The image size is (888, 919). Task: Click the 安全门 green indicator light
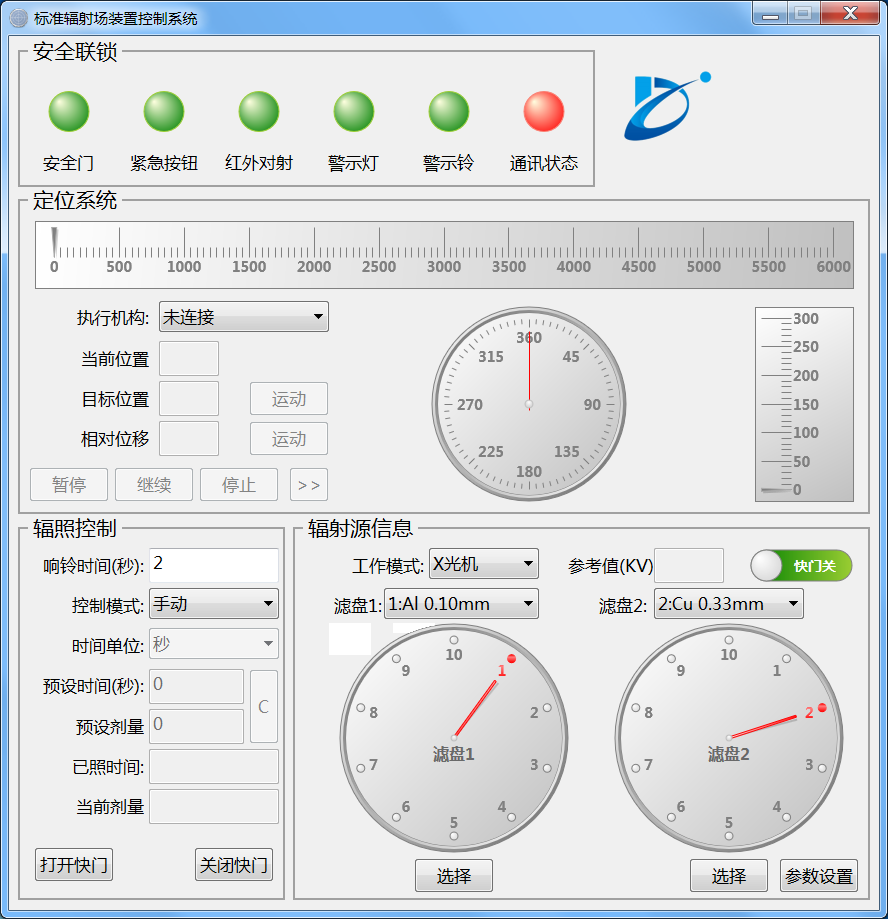coord(69,111)
